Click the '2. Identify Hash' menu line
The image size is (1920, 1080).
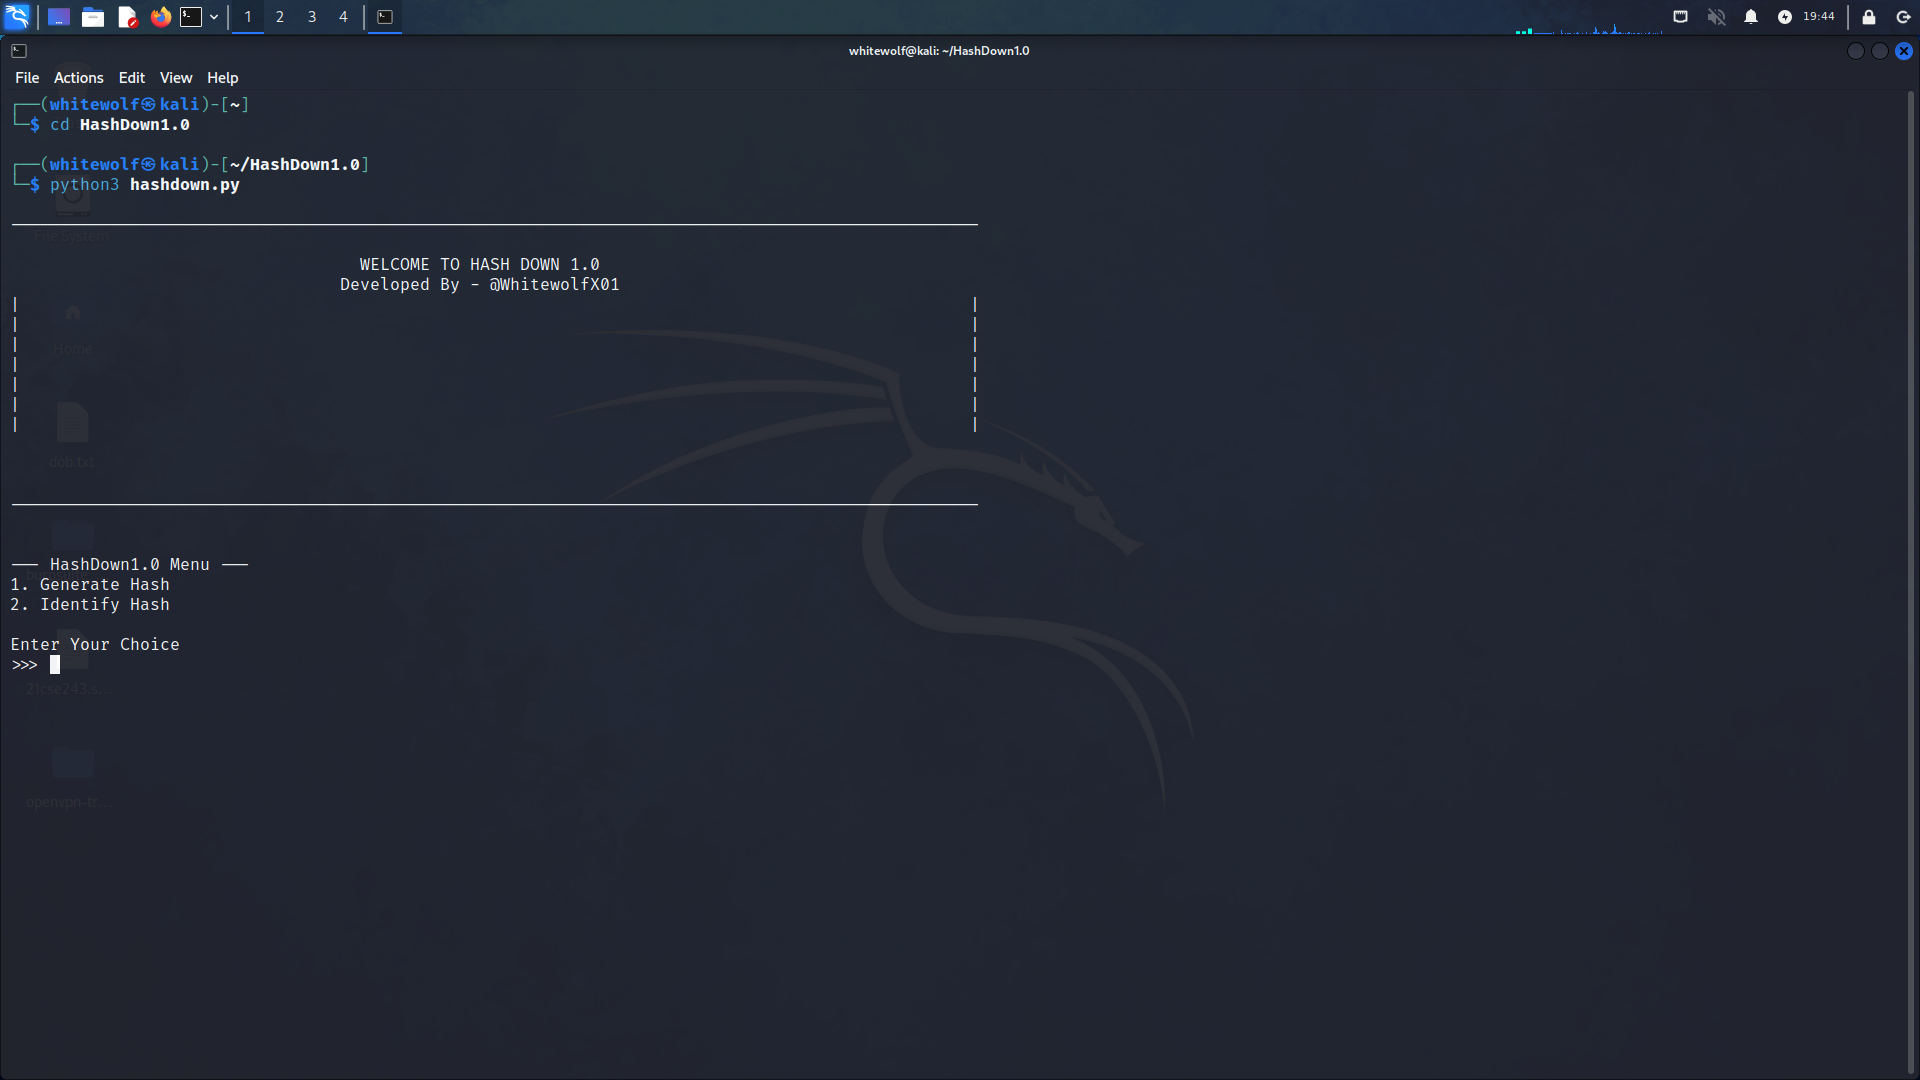90,605
